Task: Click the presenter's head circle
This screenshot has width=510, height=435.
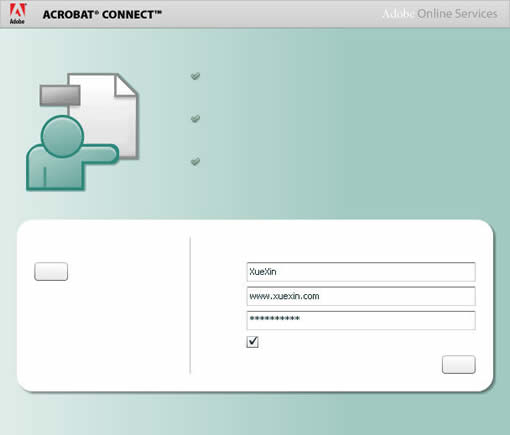Action: pos(62,136)
